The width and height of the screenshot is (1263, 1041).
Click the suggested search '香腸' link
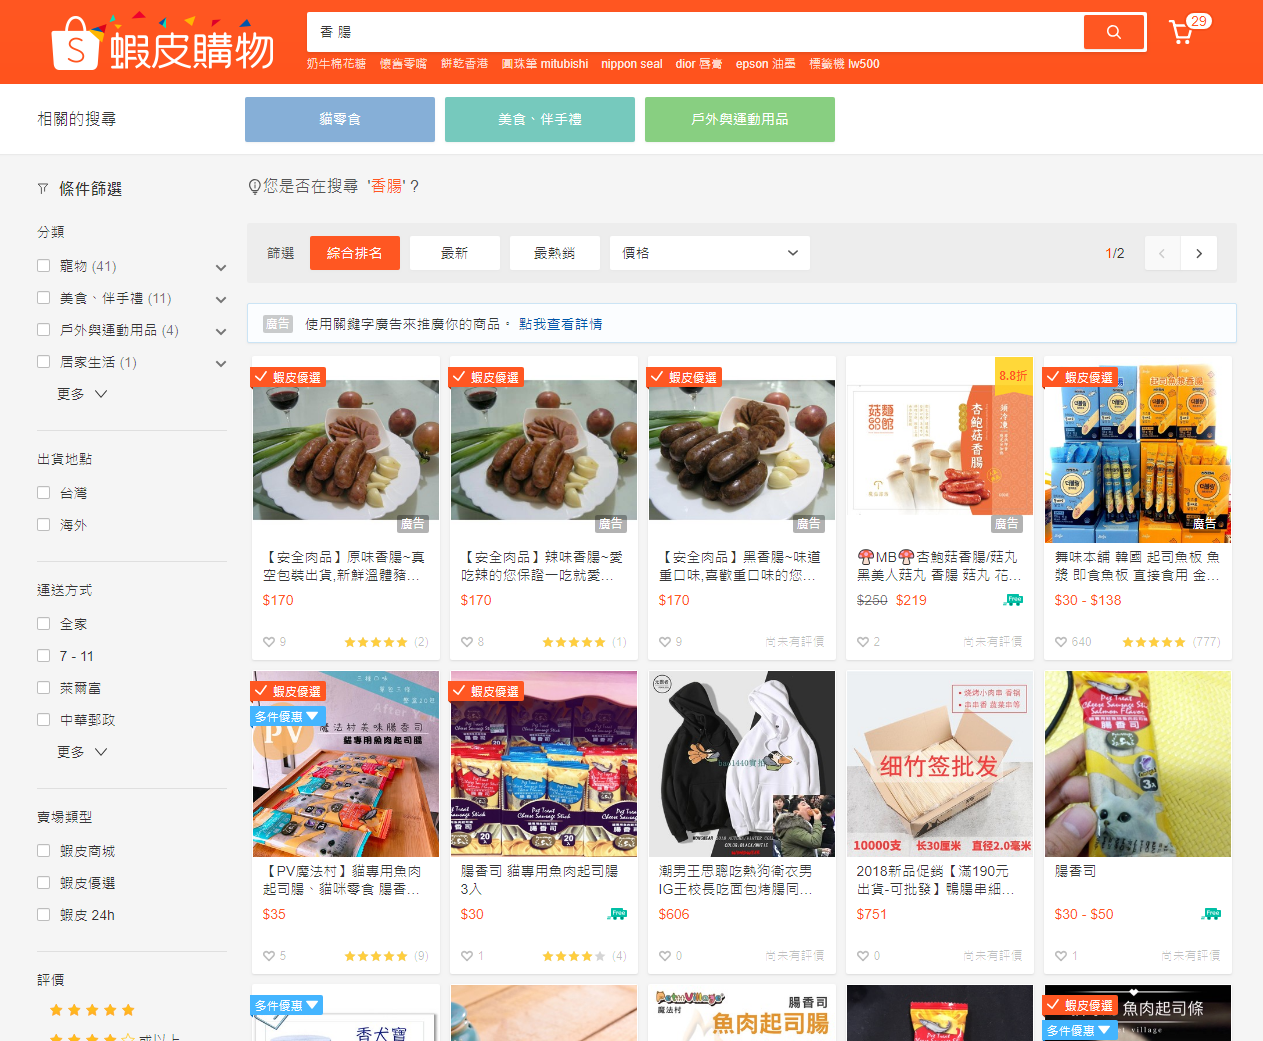coord(386,186)
